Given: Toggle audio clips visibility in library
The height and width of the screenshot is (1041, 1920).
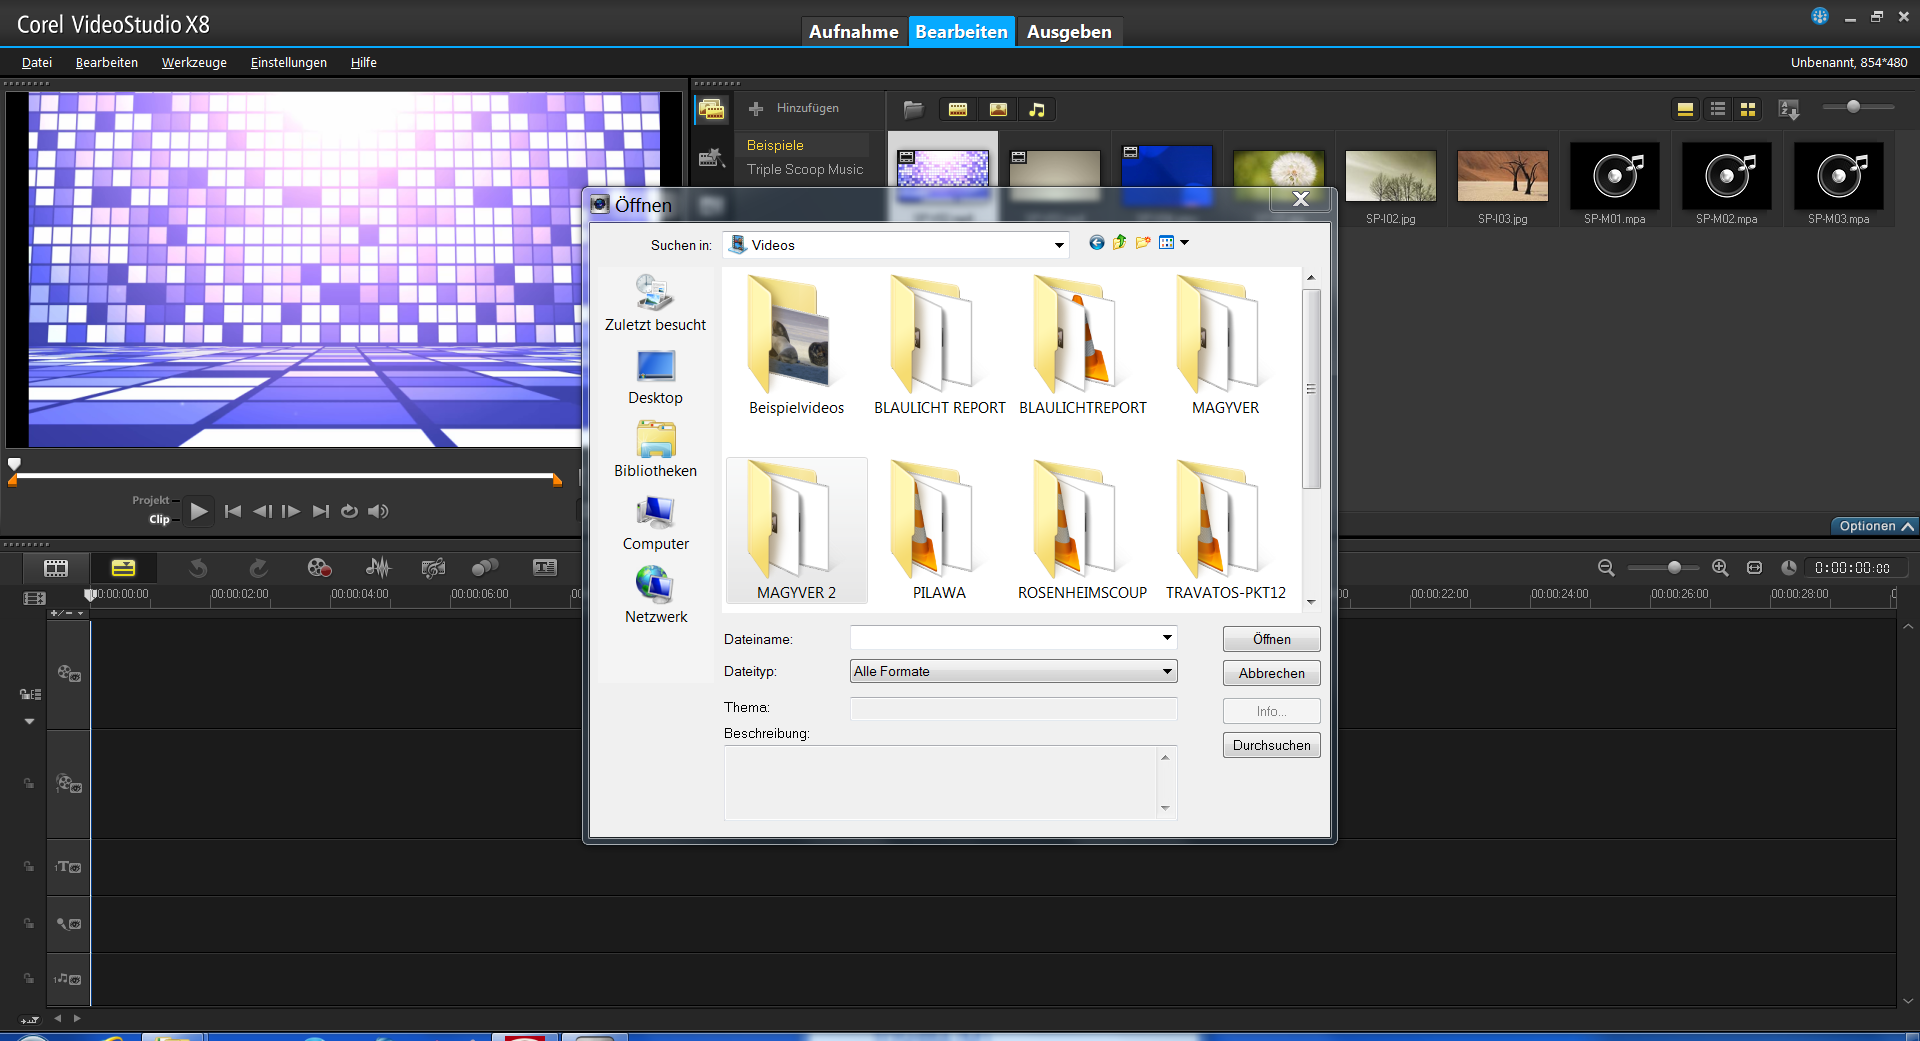Looking at the screenshot, I should pyautogui.click(x=1037, y=109).
